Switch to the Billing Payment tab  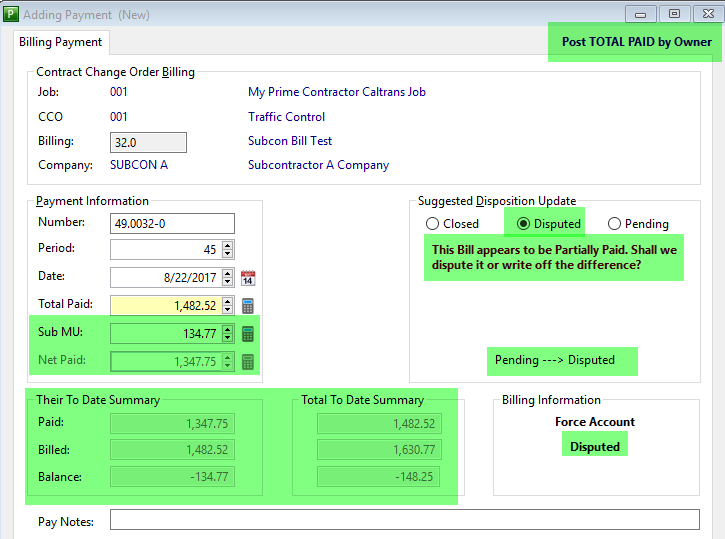tap(61, 42)
